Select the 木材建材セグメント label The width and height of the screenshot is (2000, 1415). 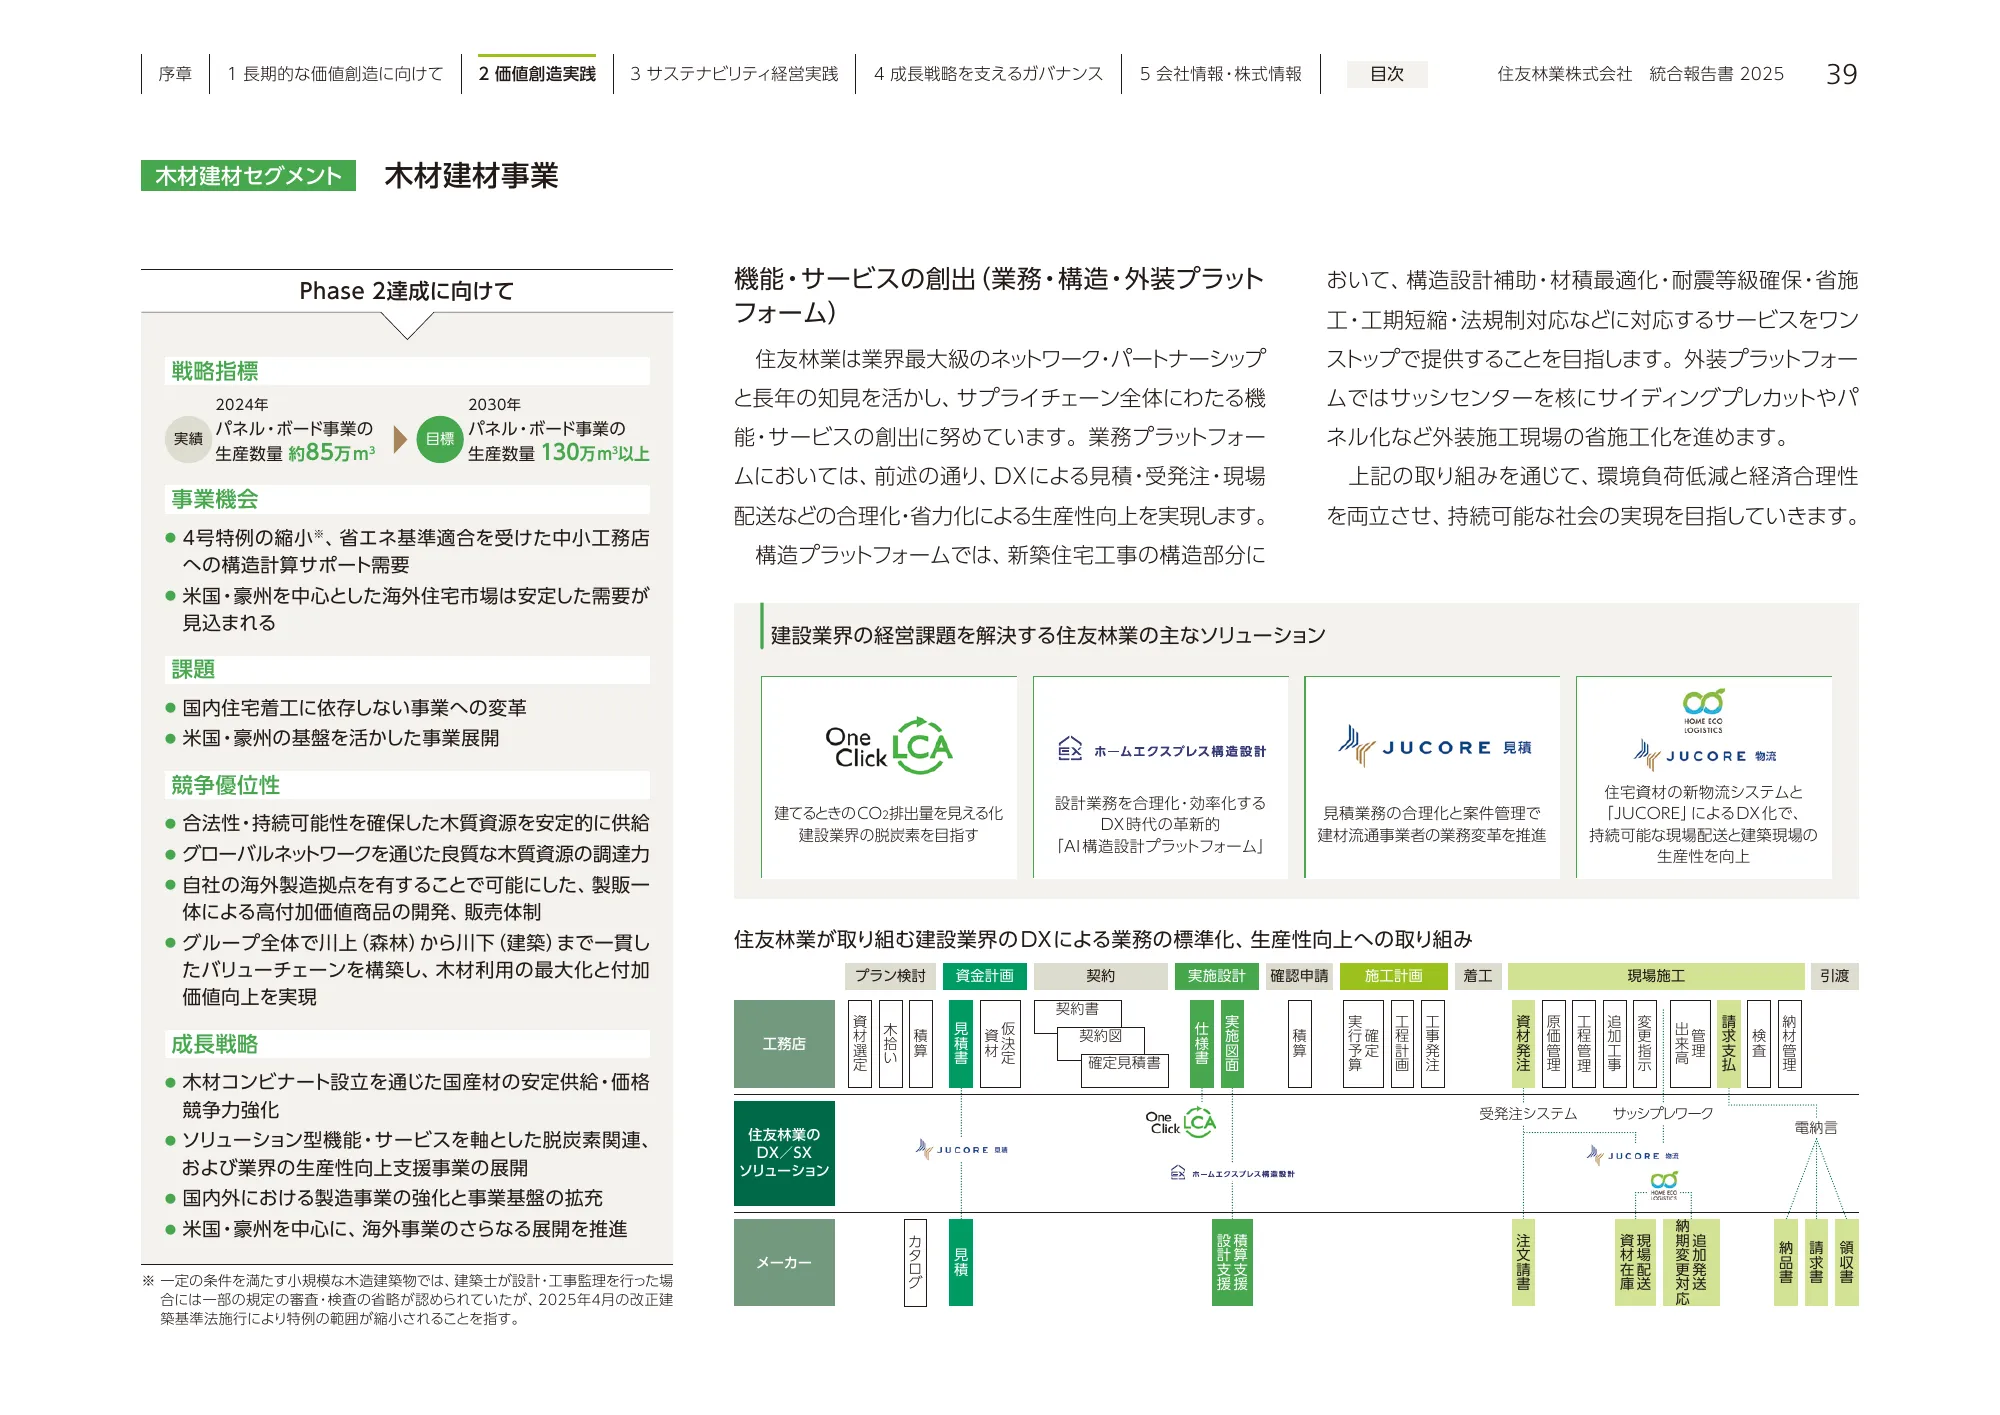[248, 176]
